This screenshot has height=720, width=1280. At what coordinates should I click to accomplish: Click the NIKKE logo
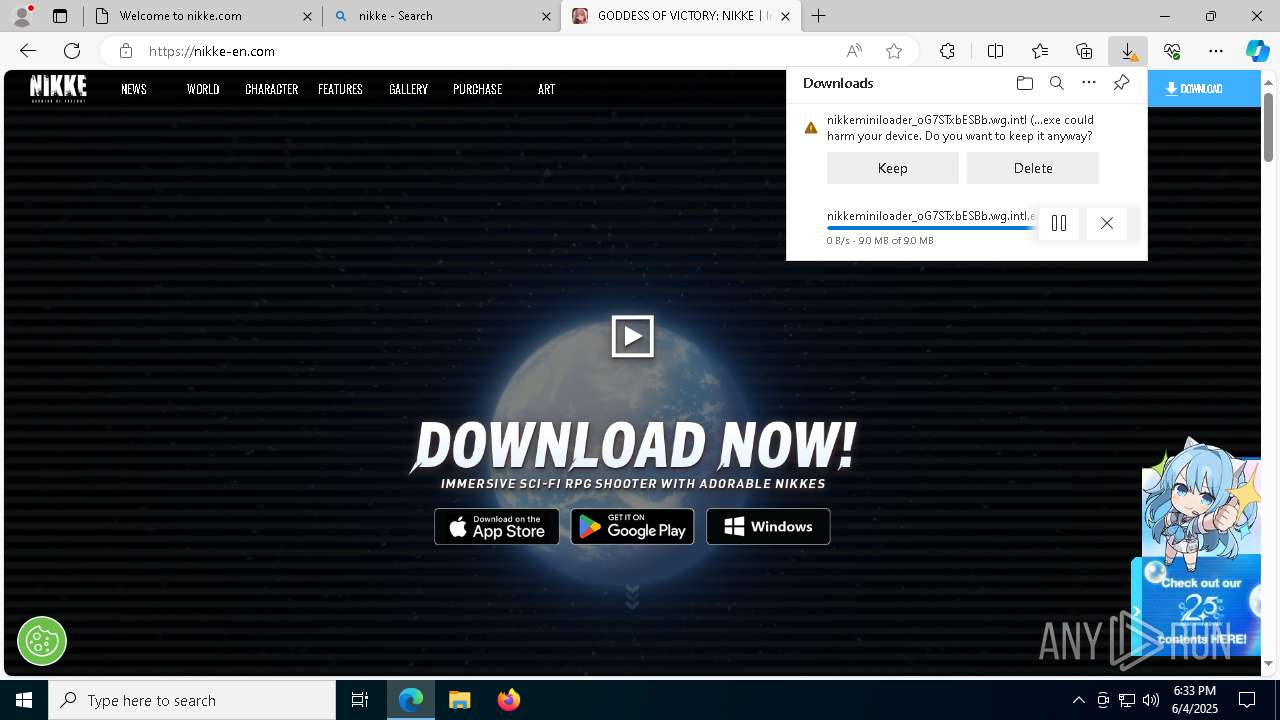click(58, 88)
